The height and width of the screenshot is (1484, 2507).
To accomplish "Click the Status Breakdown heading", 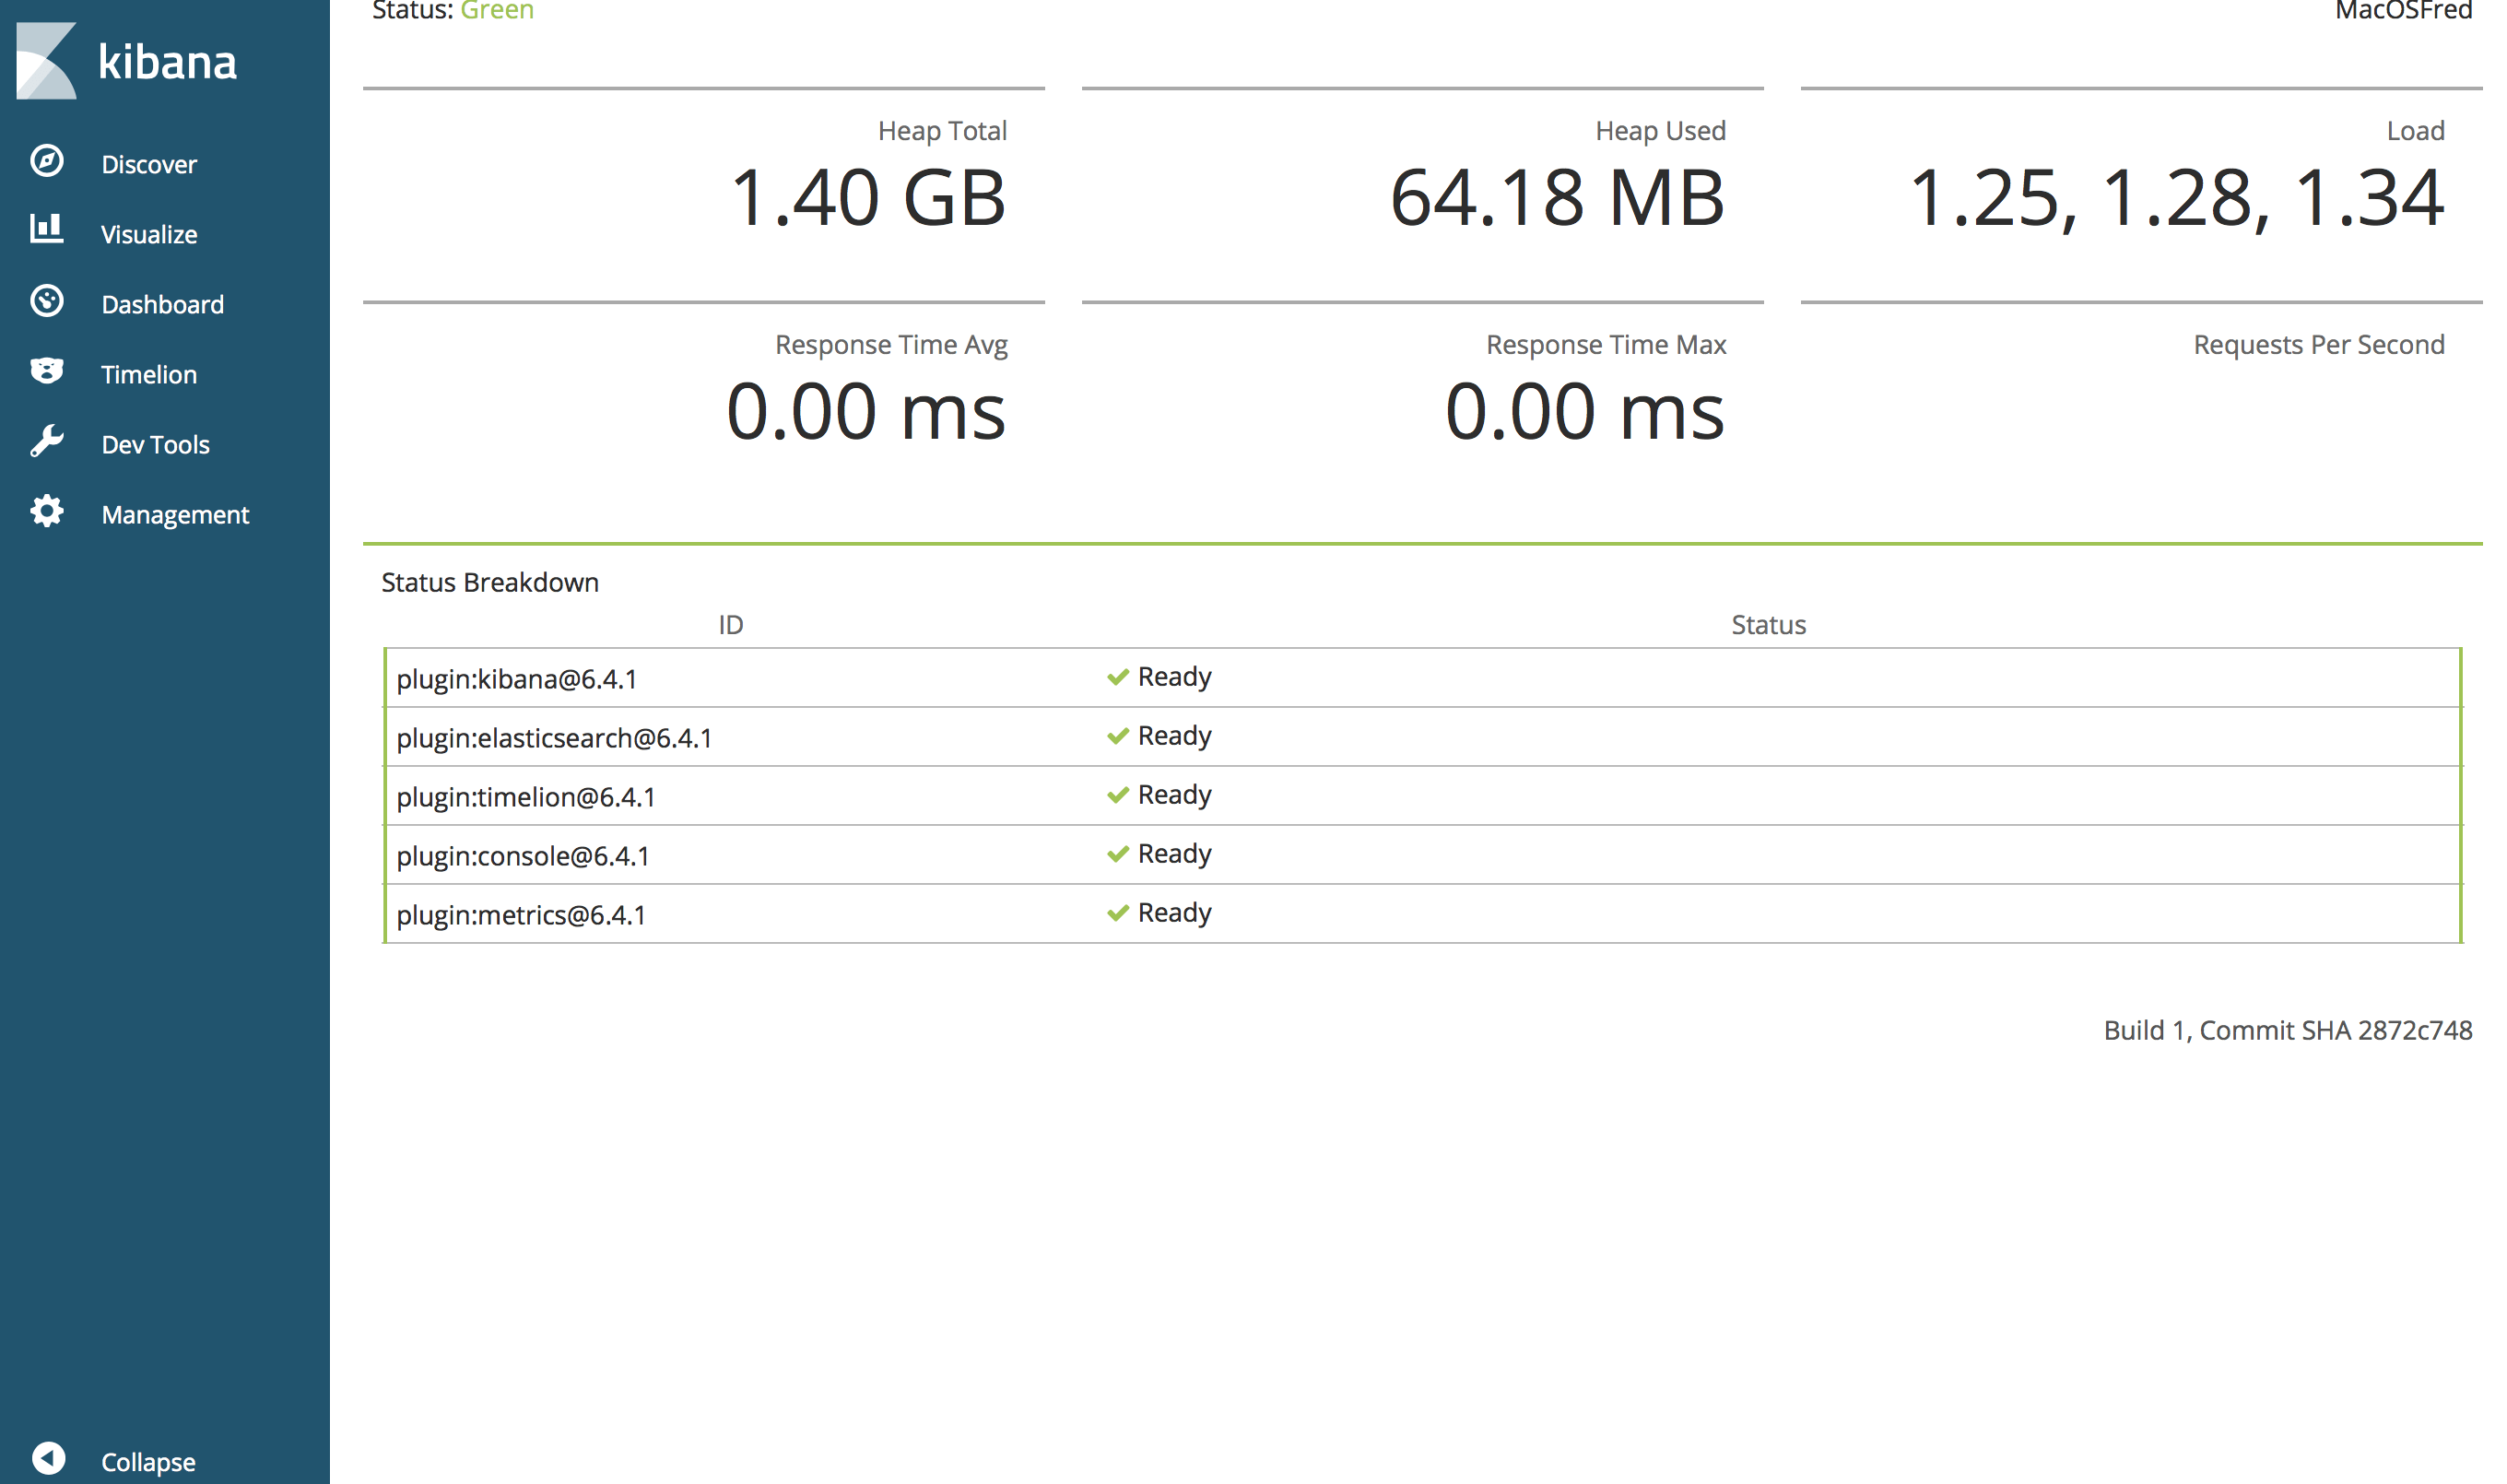I will coord(490,582).
